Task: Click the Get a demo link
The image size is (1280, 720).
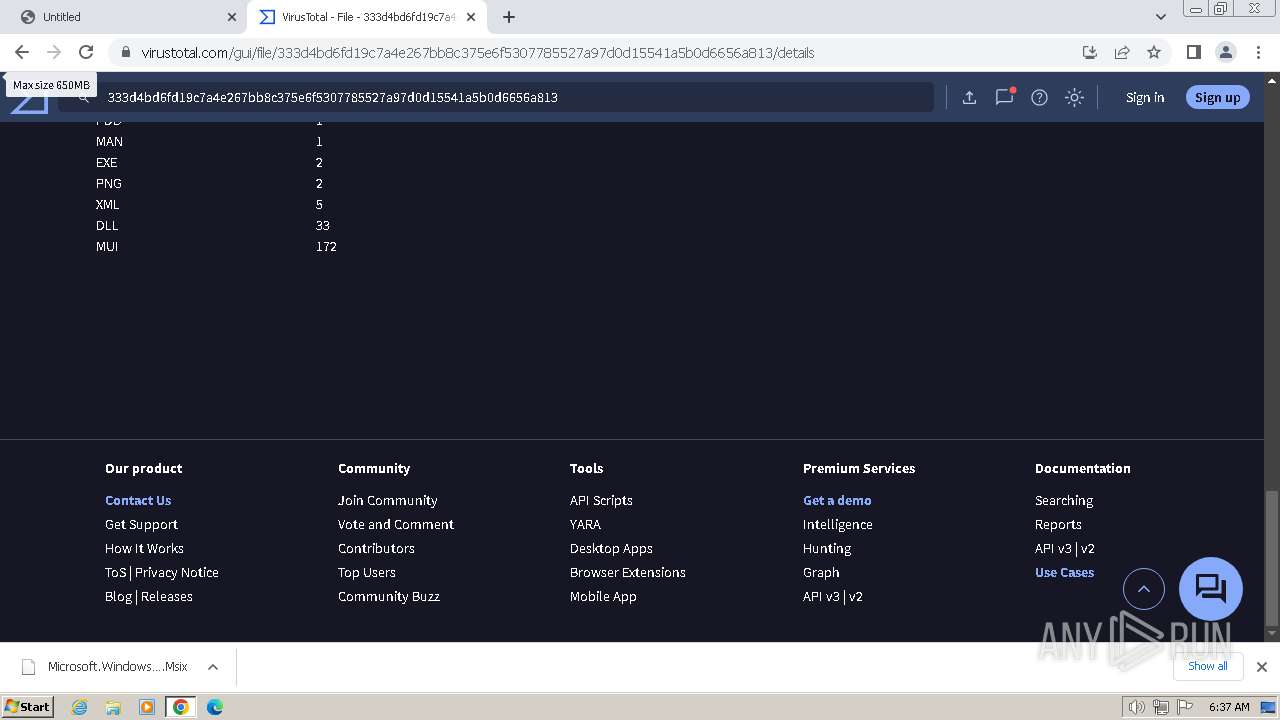Action: [837, 500]
